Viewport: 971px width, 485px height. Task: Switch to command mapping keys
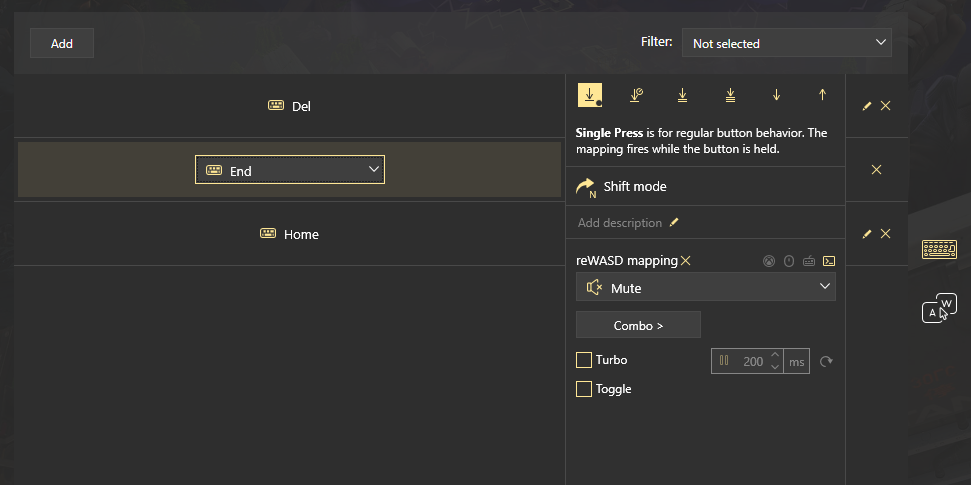[x=829, y=261]
